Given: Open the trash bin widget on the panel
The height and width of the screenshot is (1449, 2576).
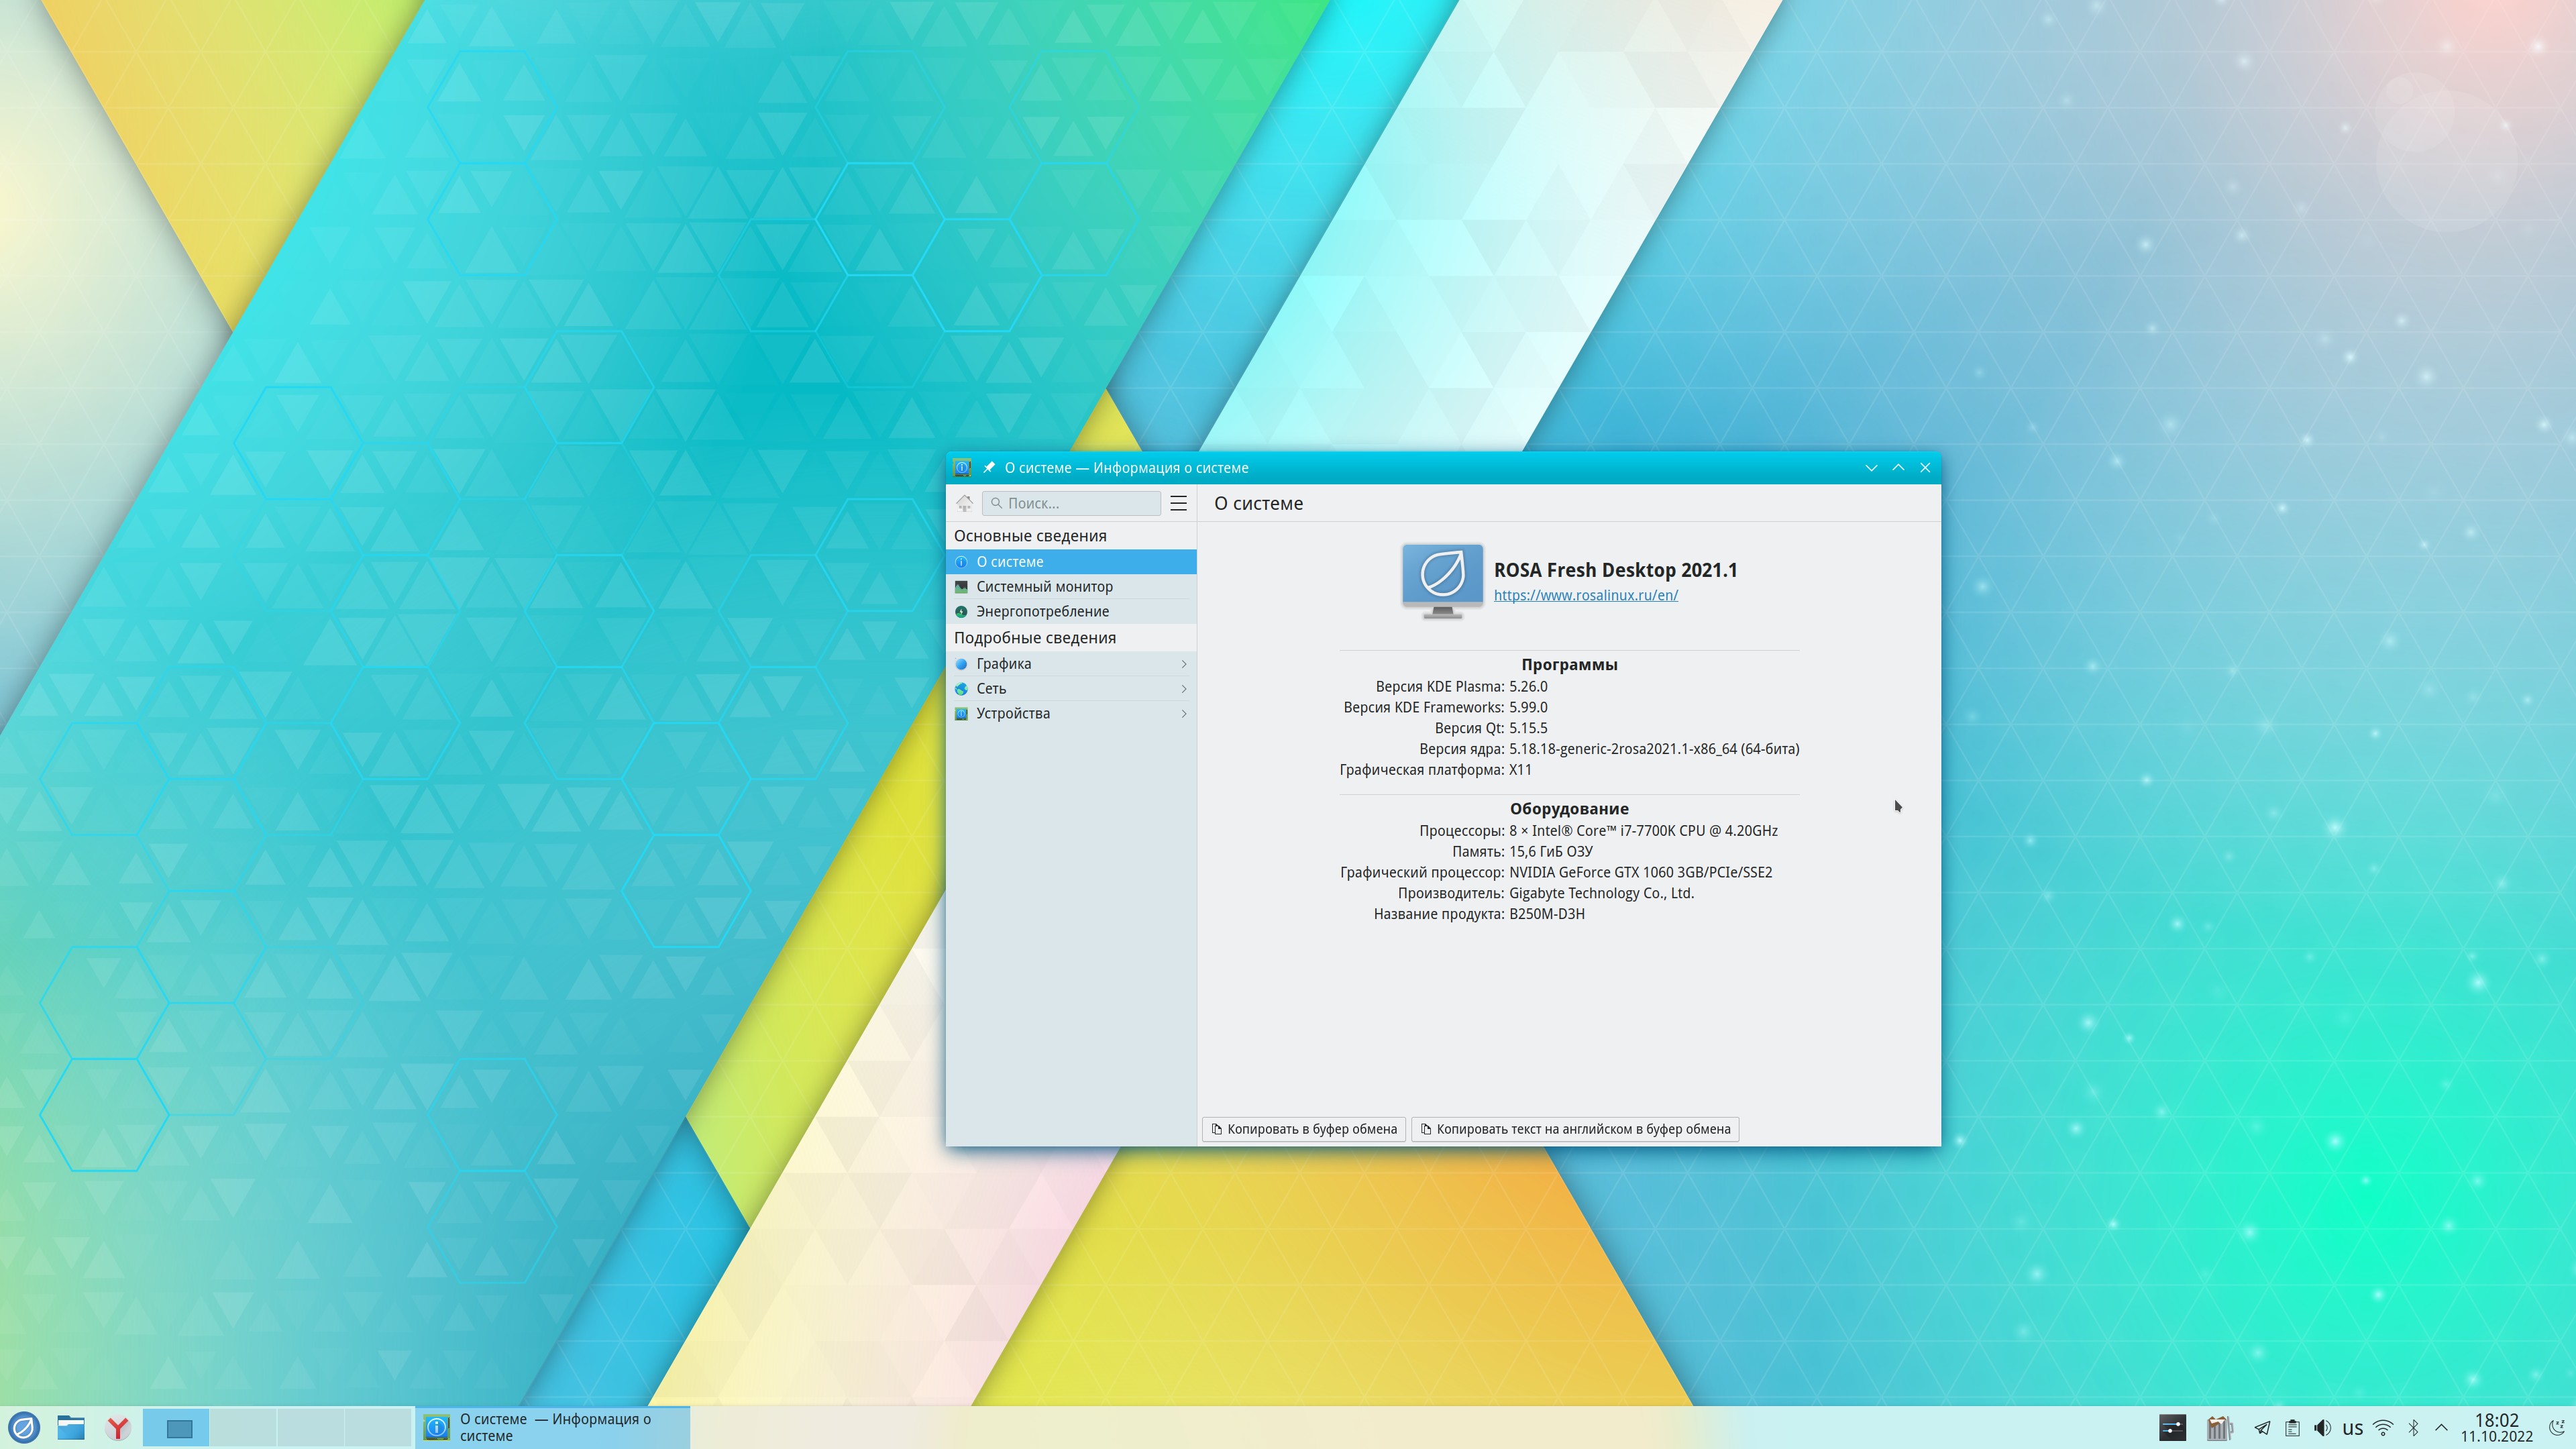Looking at the screenshot, I should (x=2219, y=1428).
